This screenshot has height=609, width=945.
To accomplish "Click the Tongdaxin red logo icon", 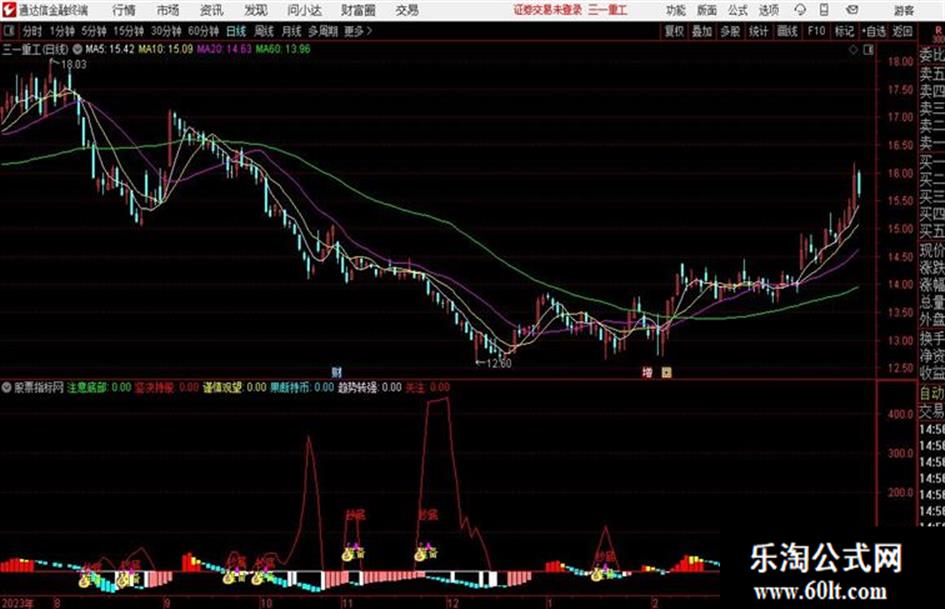I will click(9, 10).
